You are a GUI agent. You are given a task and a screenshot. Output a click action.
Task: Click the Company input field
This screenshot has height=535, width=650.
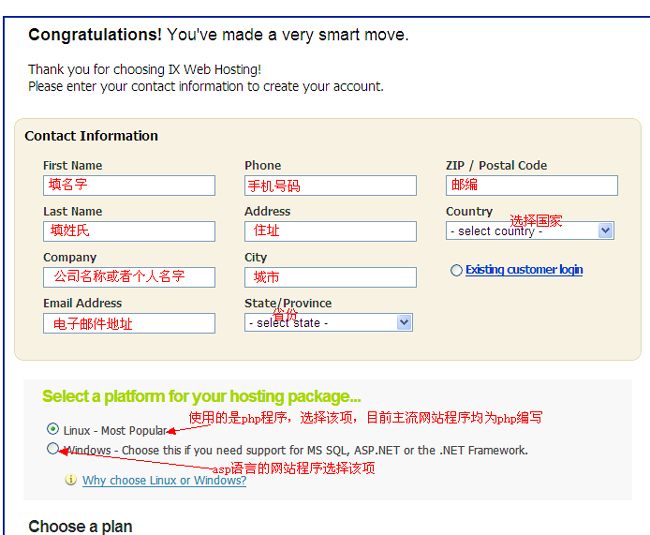point(129,277)
